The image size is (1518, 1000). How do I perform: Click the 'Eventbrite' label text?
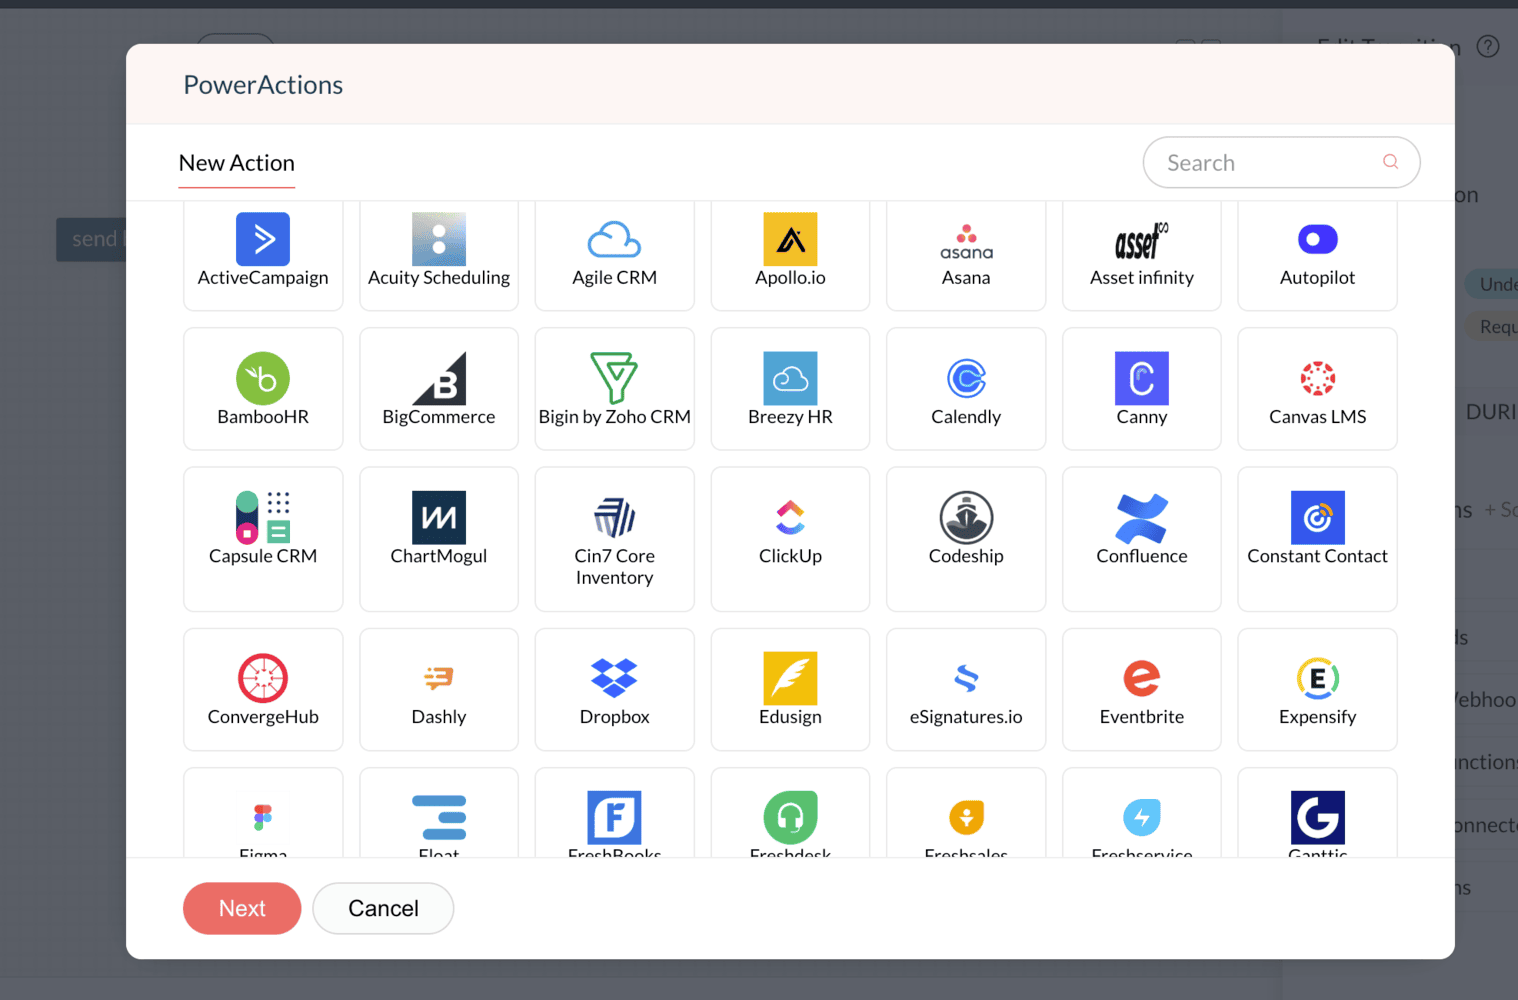(x=1142, y=717)
